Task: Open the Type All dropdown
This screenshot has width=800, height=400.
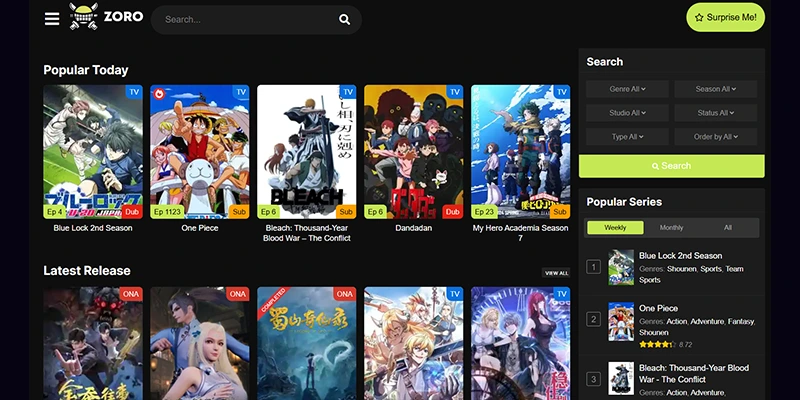Action: [627, 137]
